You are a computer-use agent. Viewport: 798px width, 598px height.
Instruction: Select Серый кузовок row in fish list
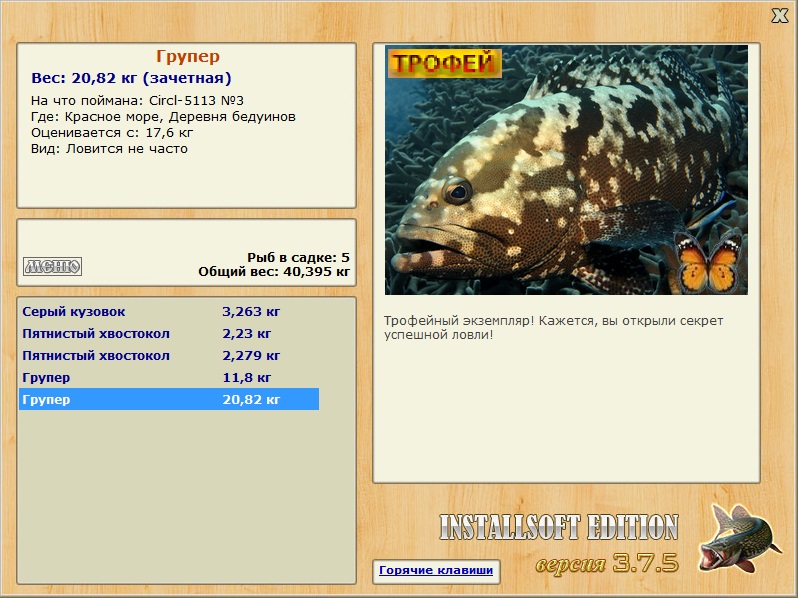pyautogui.click(x=169, y=311)
